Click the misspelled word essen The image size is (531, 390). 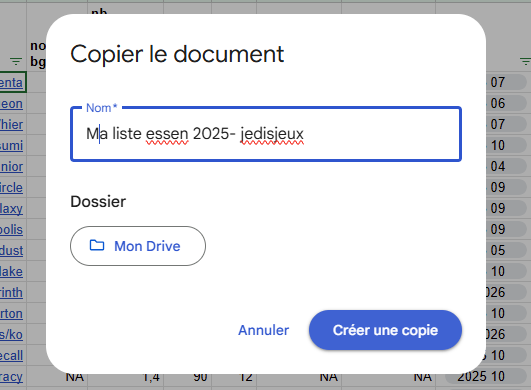(167, 134)
